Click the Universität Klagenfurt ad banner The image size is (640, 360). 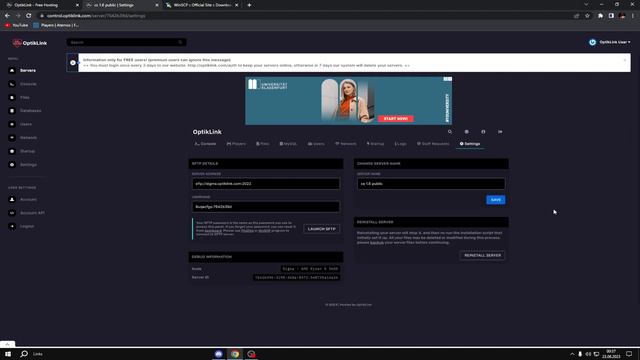tap(348, 101)
